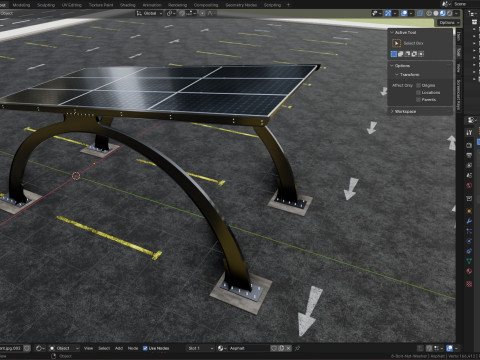Open the shader type Object dropdown
Viewport: 480px width, 360px height.
64,348
